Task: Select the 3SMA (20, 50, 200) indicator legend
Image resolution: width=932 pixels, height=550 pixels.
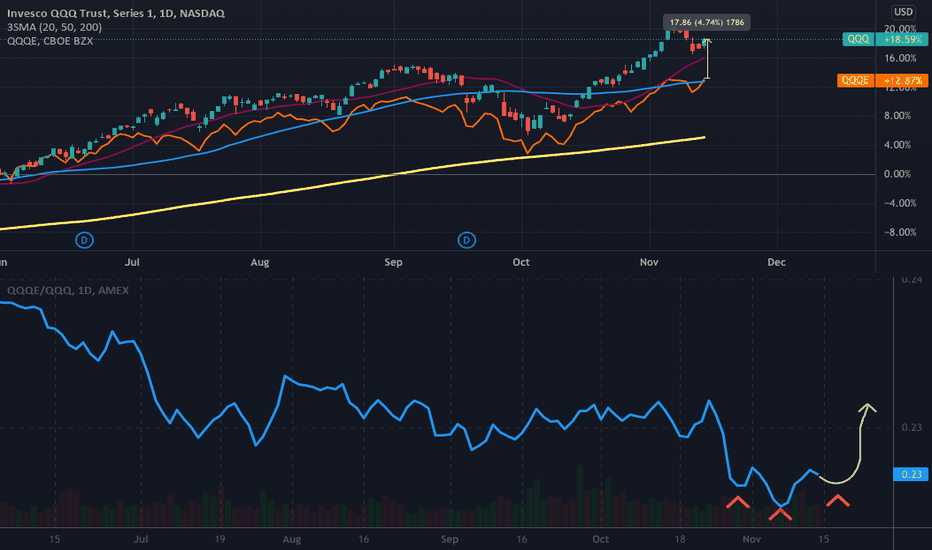Action: point(54,27)
